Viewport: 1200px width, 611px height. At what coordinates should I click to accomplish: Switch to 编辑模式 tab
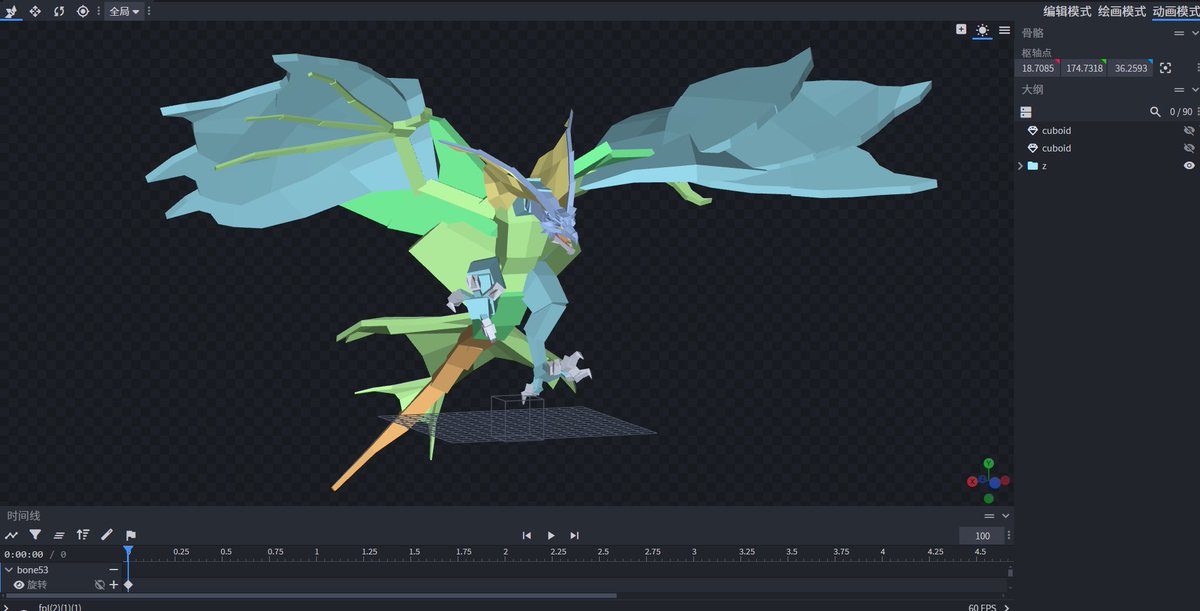click(1068, 11)
